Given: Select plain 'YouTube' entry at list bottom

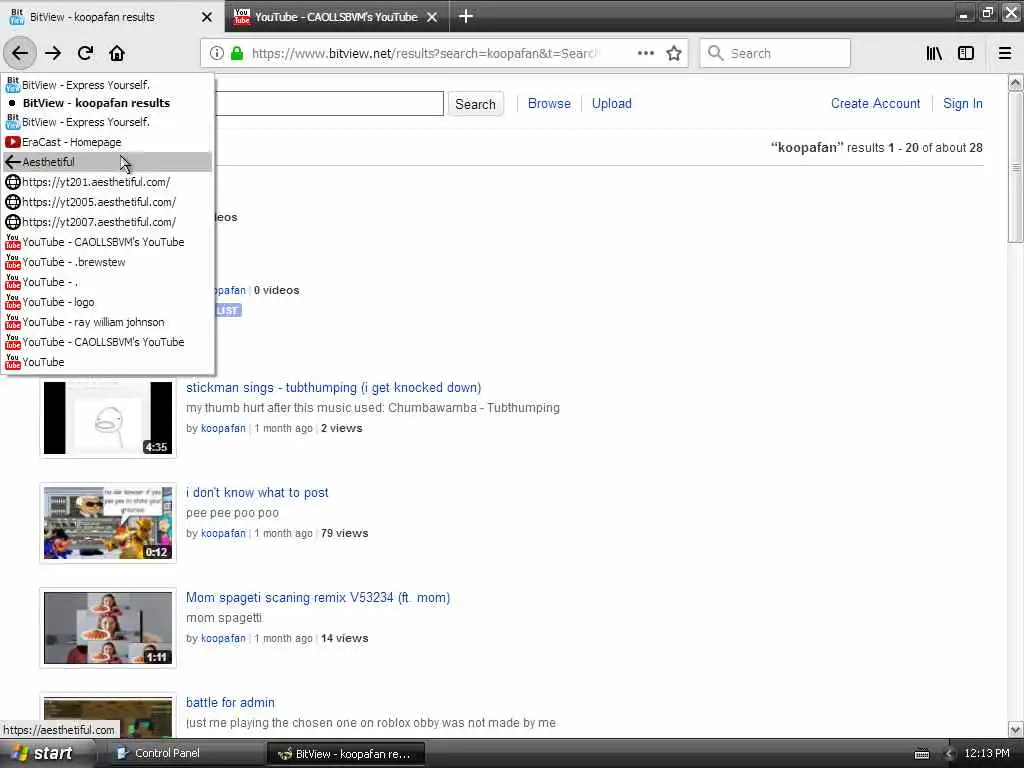Looking at the screenshot, I should click(108, 362).
